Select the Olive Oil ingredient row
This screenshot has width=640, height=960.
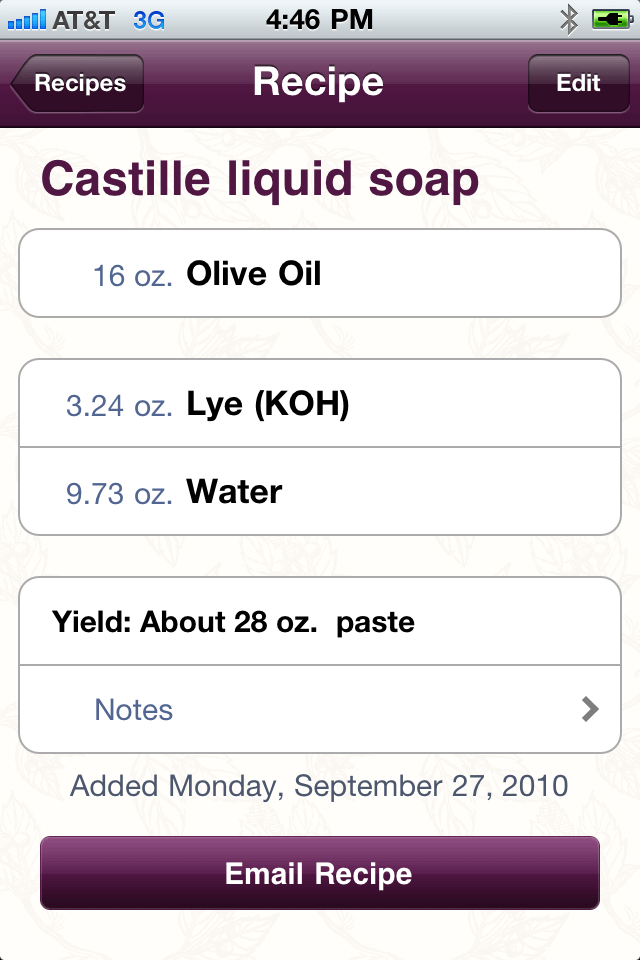320,273
